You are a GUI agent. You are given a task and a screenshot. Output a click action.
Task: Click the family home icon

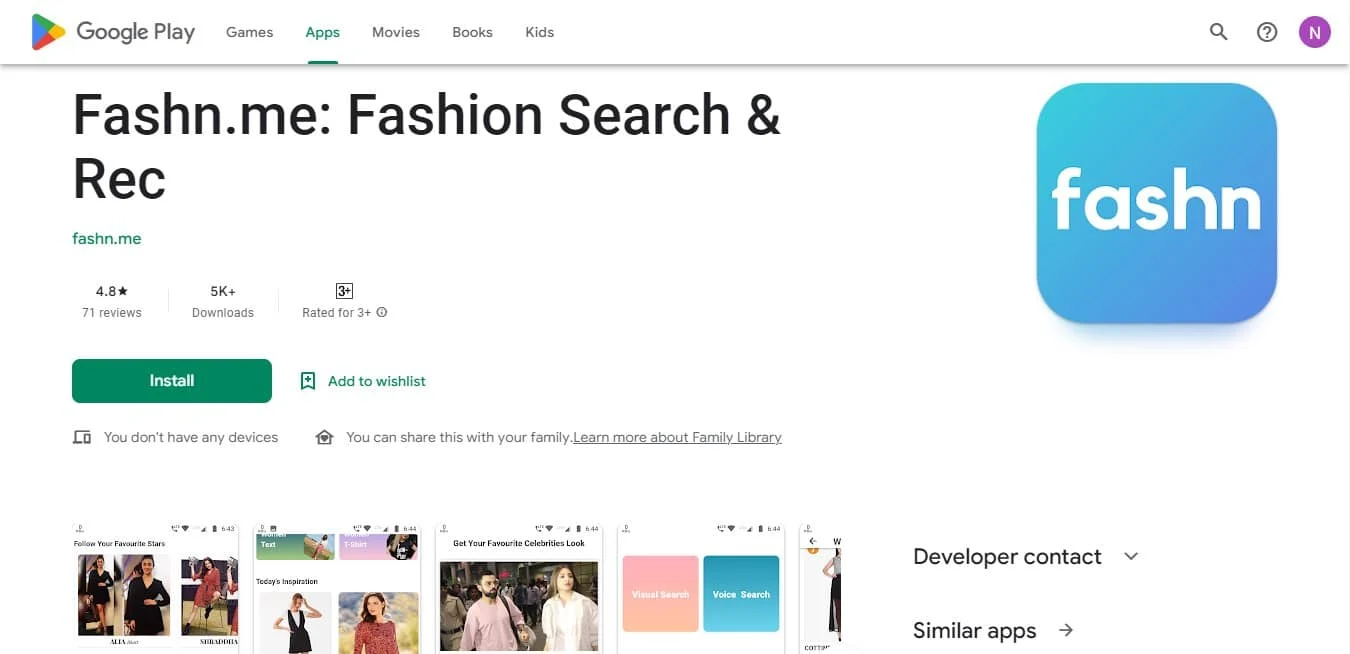324,437
